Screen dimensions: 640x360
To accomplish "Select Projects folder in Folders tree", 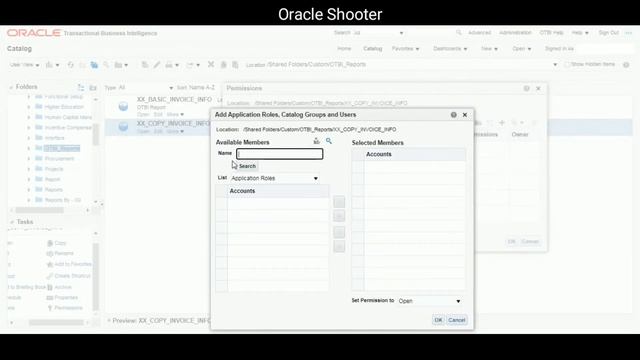I will [x=54, y=169].
